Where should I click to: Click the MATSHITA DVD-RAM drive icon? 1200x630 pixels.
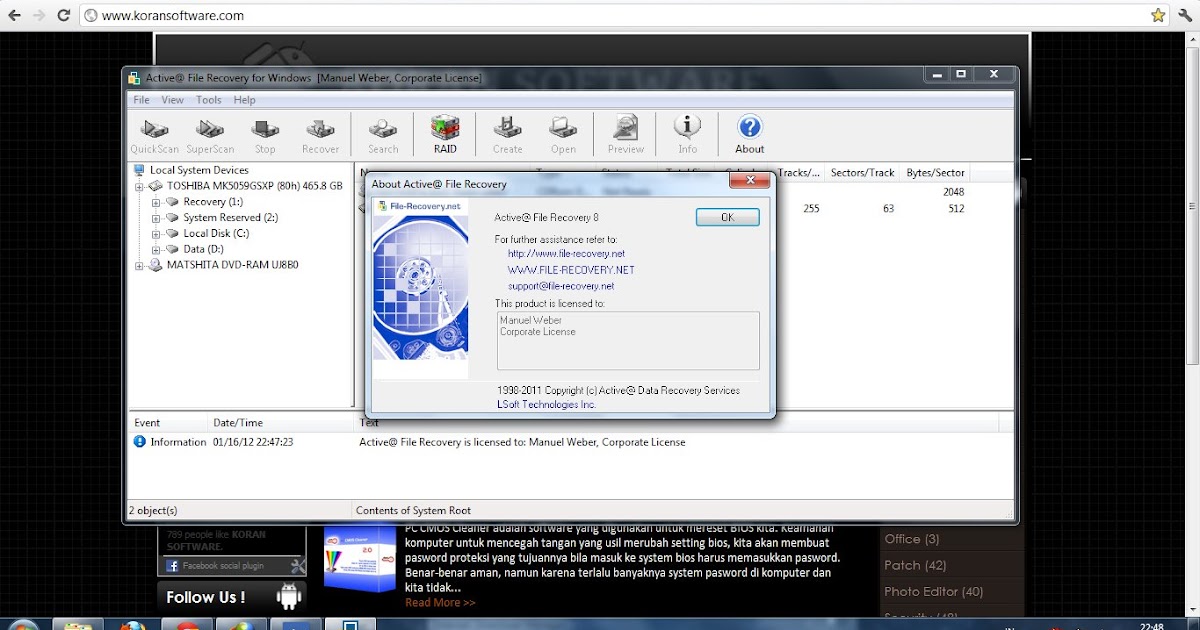pos(155,266)
